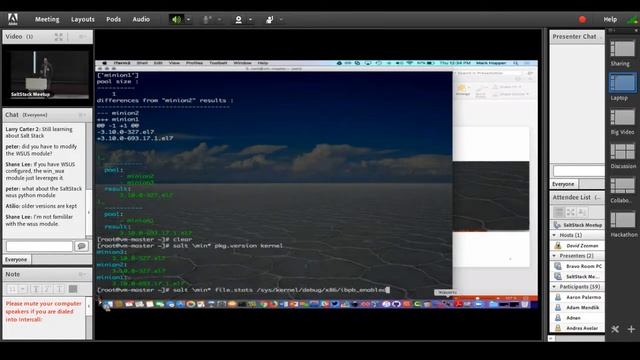Click the send chat message button
The image size is (640, 360).
click(x=82, y=246)
